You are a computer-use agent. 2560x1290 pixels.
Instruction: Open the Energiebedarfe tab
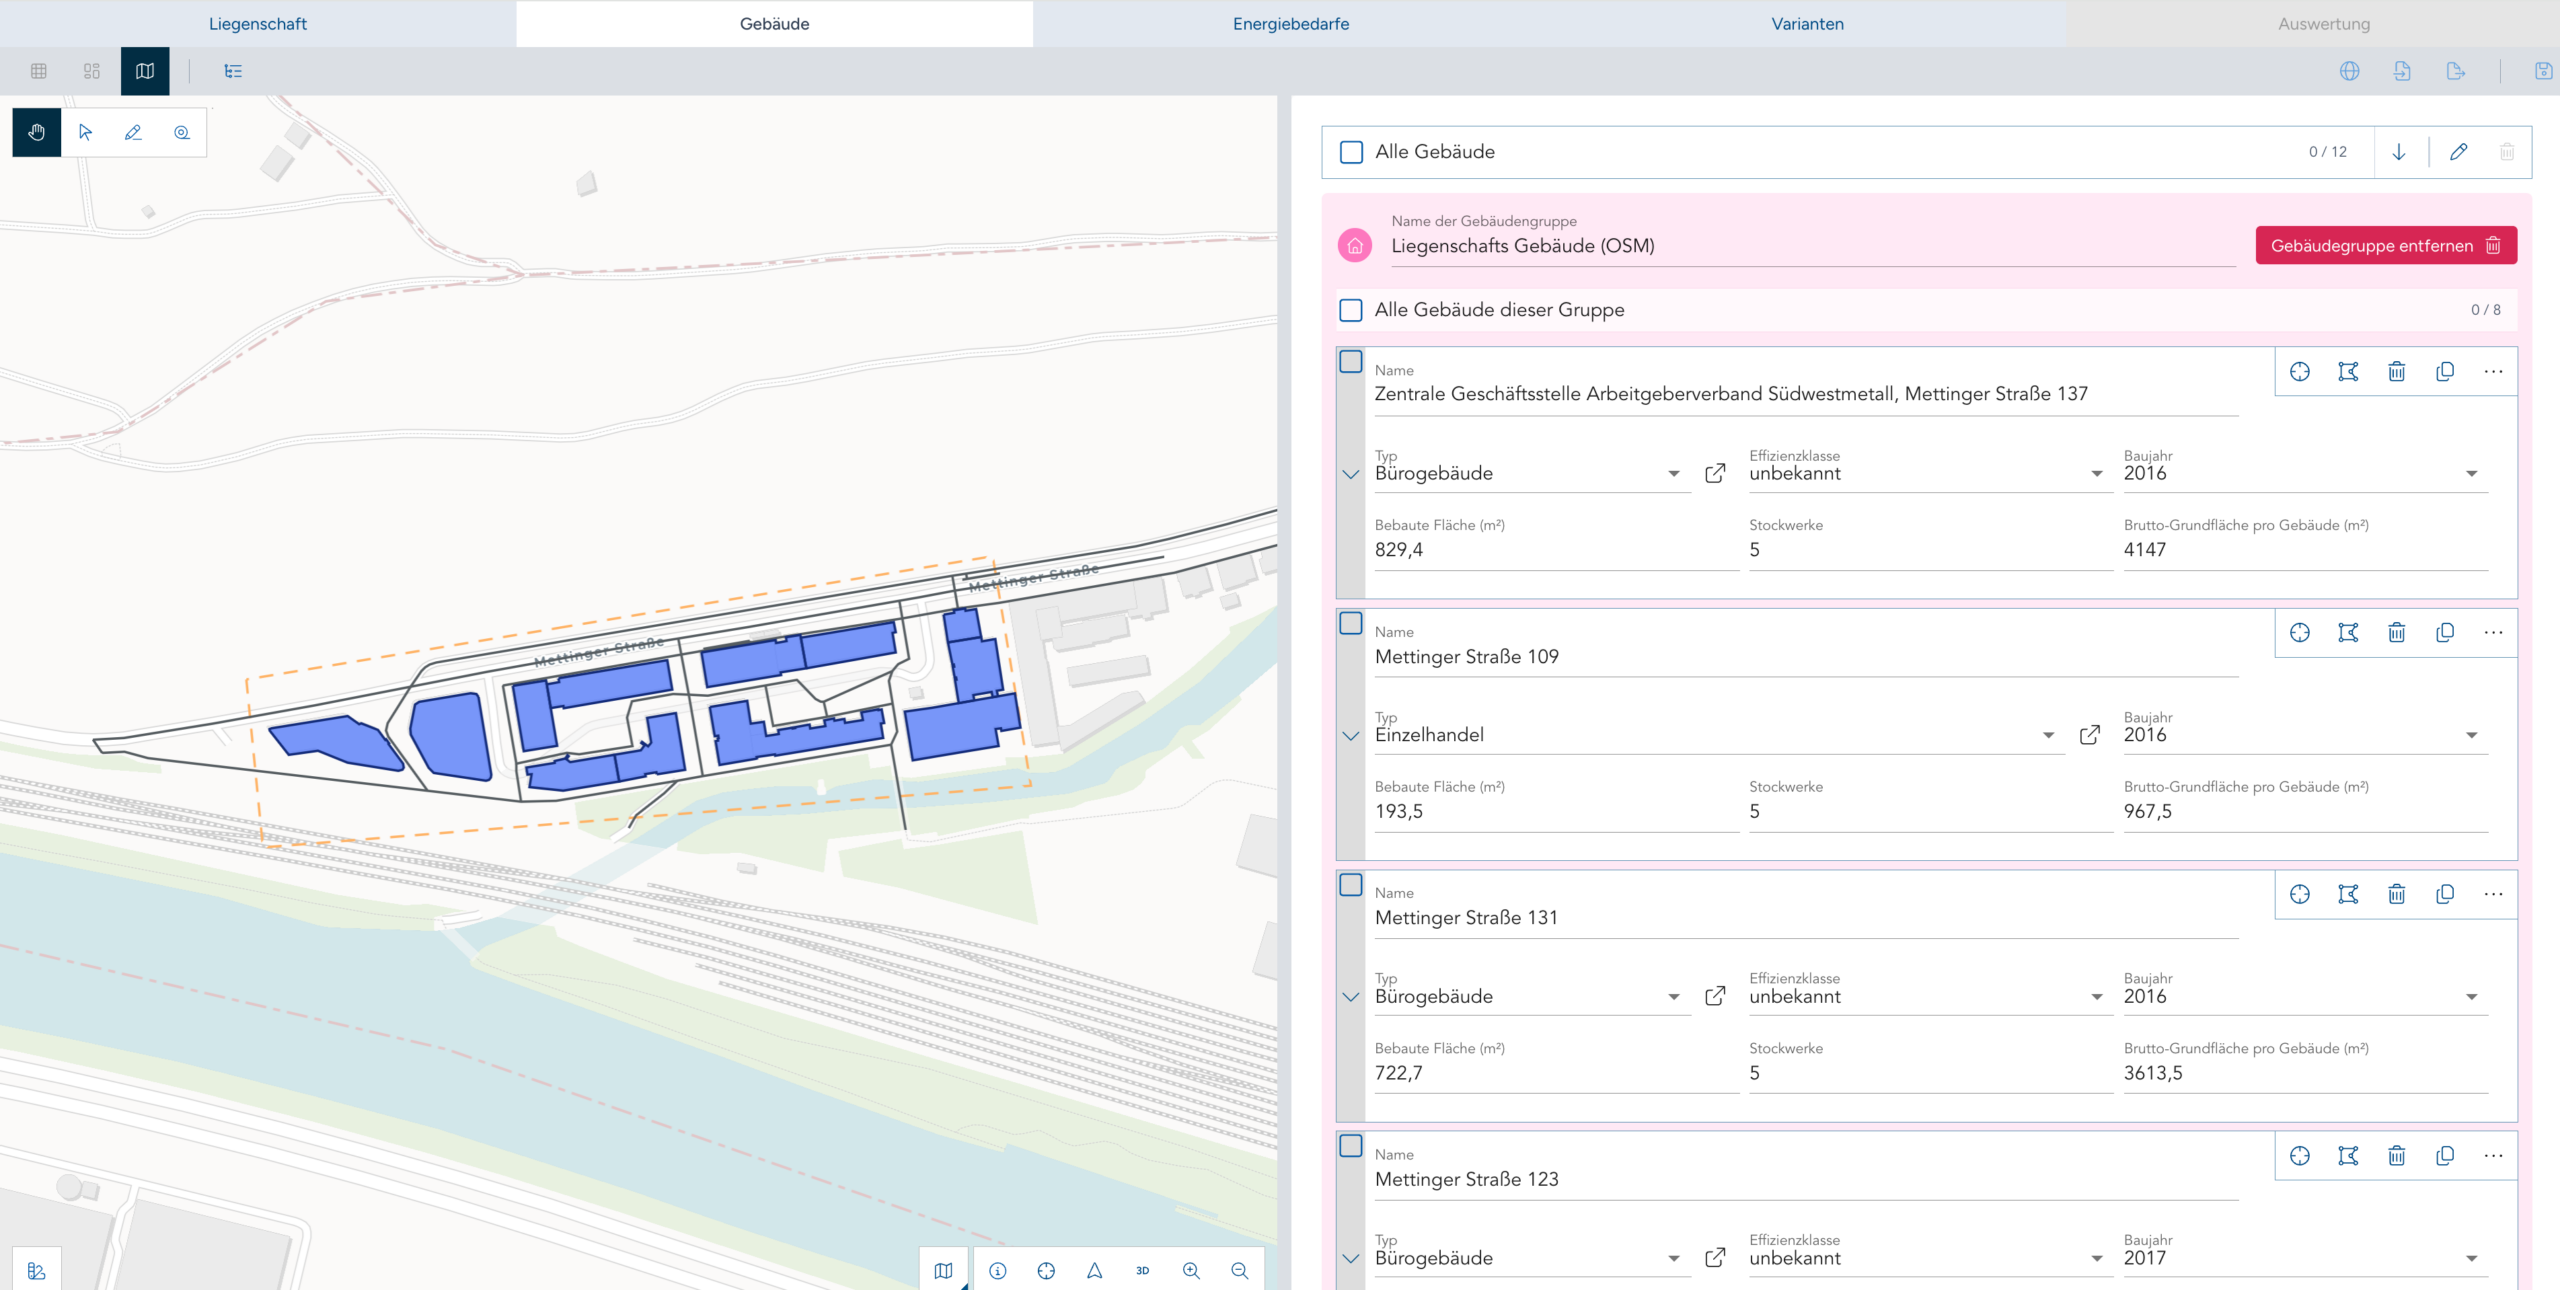1291,24
